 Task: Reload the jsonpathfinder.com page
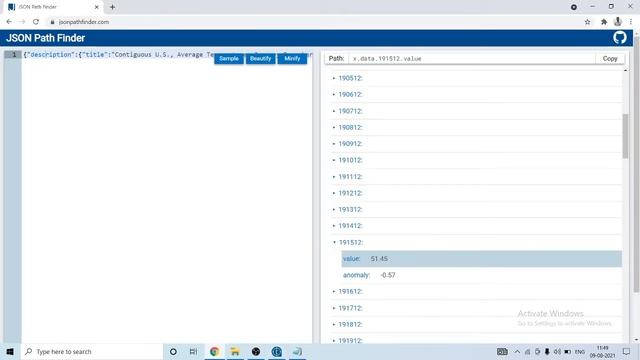coord(36,22)
